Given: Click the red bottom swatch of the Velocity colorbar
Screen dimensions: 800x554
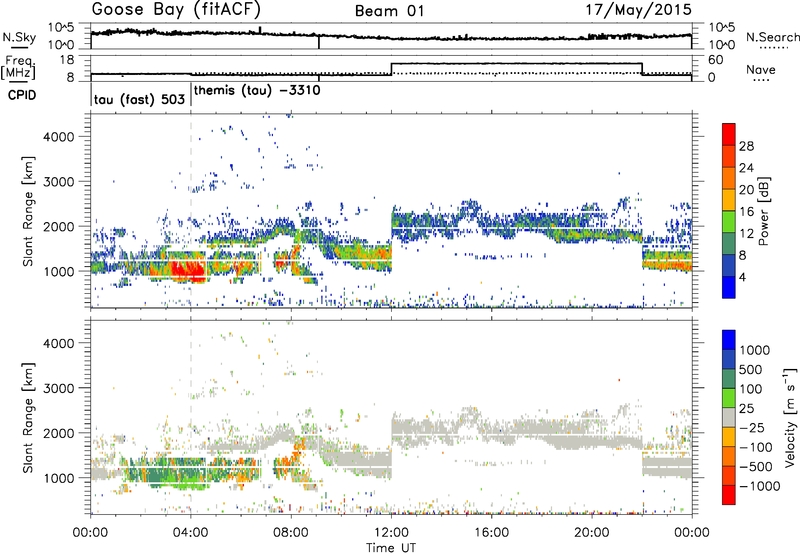Looking at the screenshot, I should tap(729, 495).
